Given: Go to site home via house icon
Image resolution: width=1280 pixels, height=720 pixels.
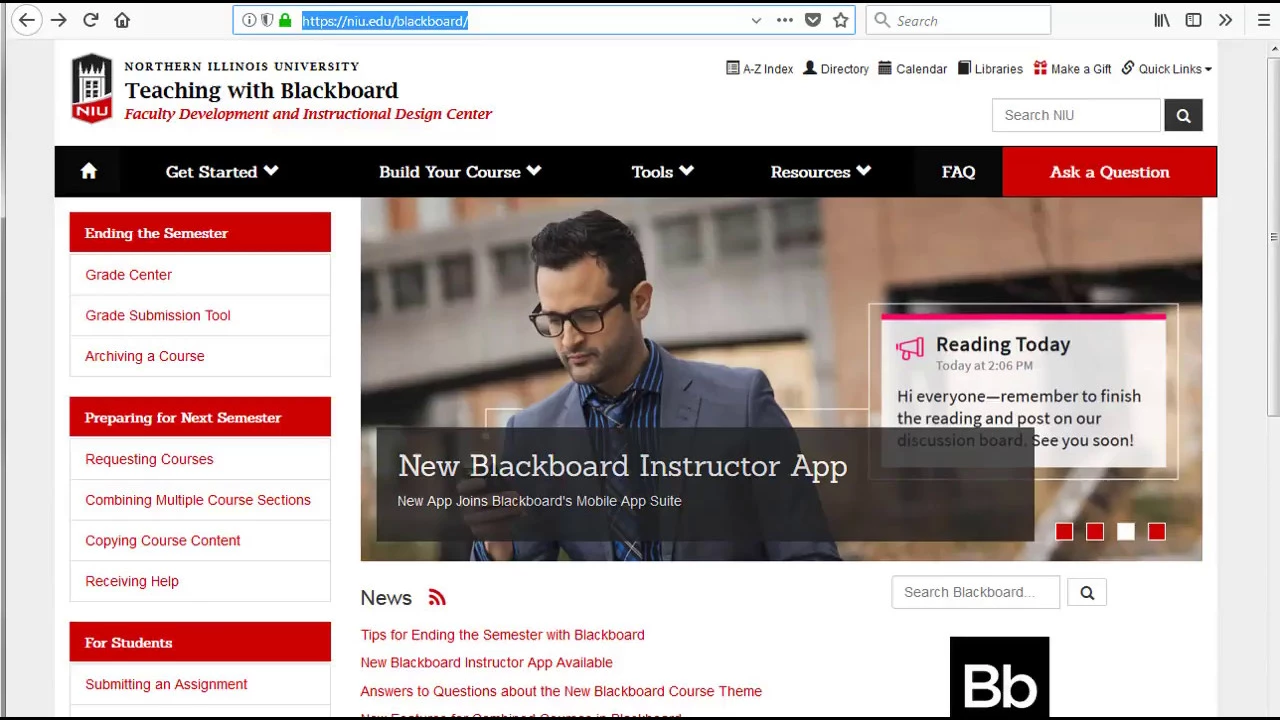Looking at the screenshot, I should coord(88,171).
